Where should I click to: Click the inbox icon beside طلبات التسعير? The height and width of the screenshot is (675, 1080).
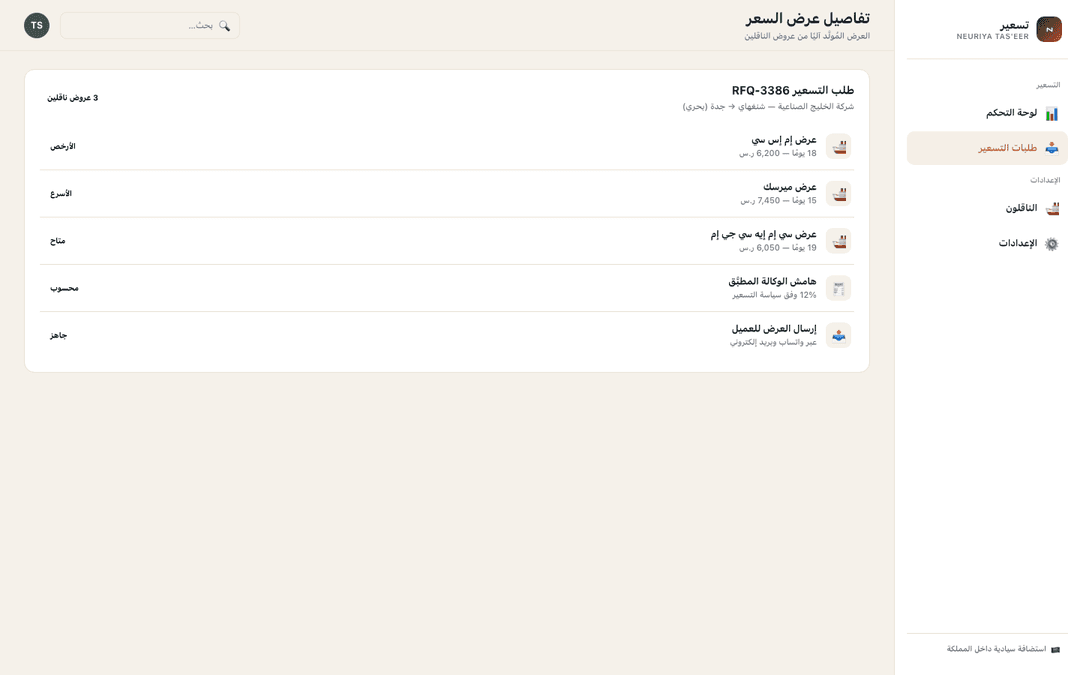point(1052,148)
